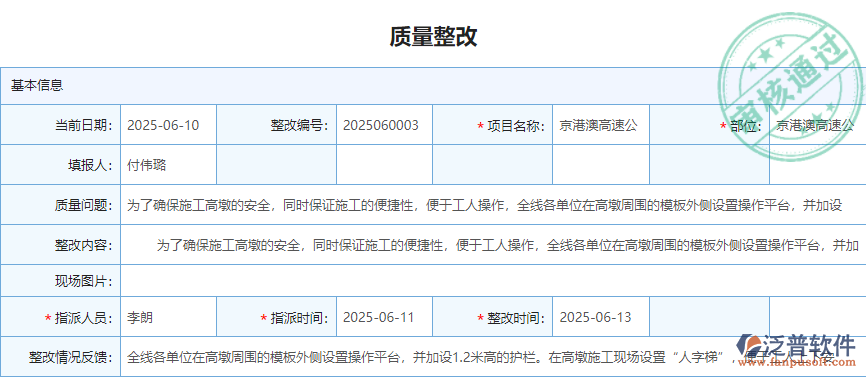
Task: Click the 整改时间 required label
Action: tap(511, 318)
